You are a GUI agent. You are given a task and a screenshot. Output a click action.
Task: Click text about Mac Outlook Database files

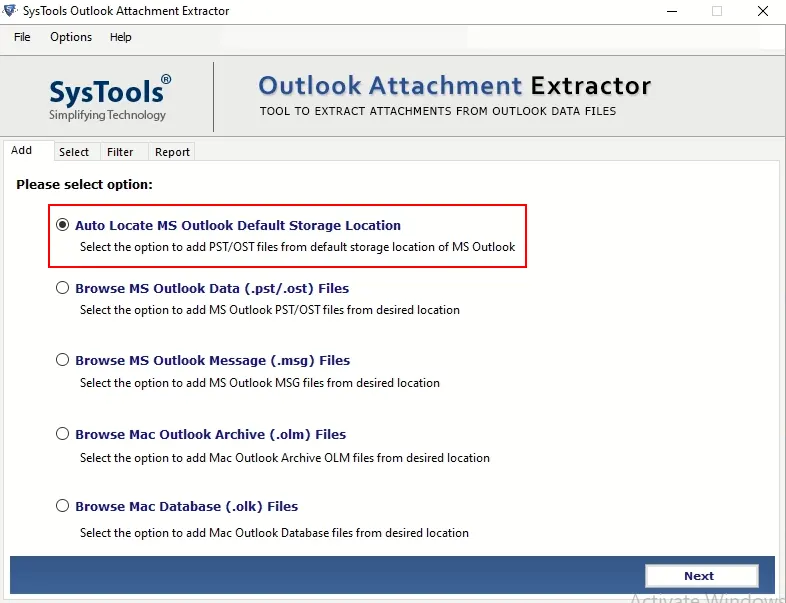(x=274, y=533)
